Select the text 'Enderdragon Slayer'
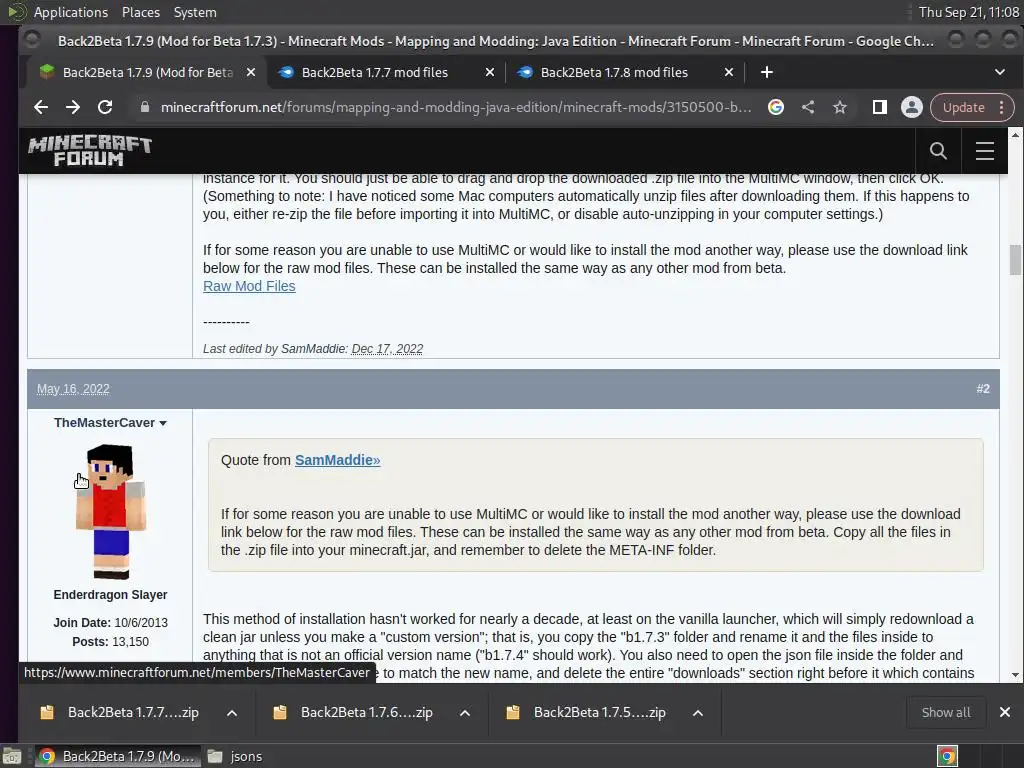The width and height of the screenshot is (1024, 768). click(110, 595)
